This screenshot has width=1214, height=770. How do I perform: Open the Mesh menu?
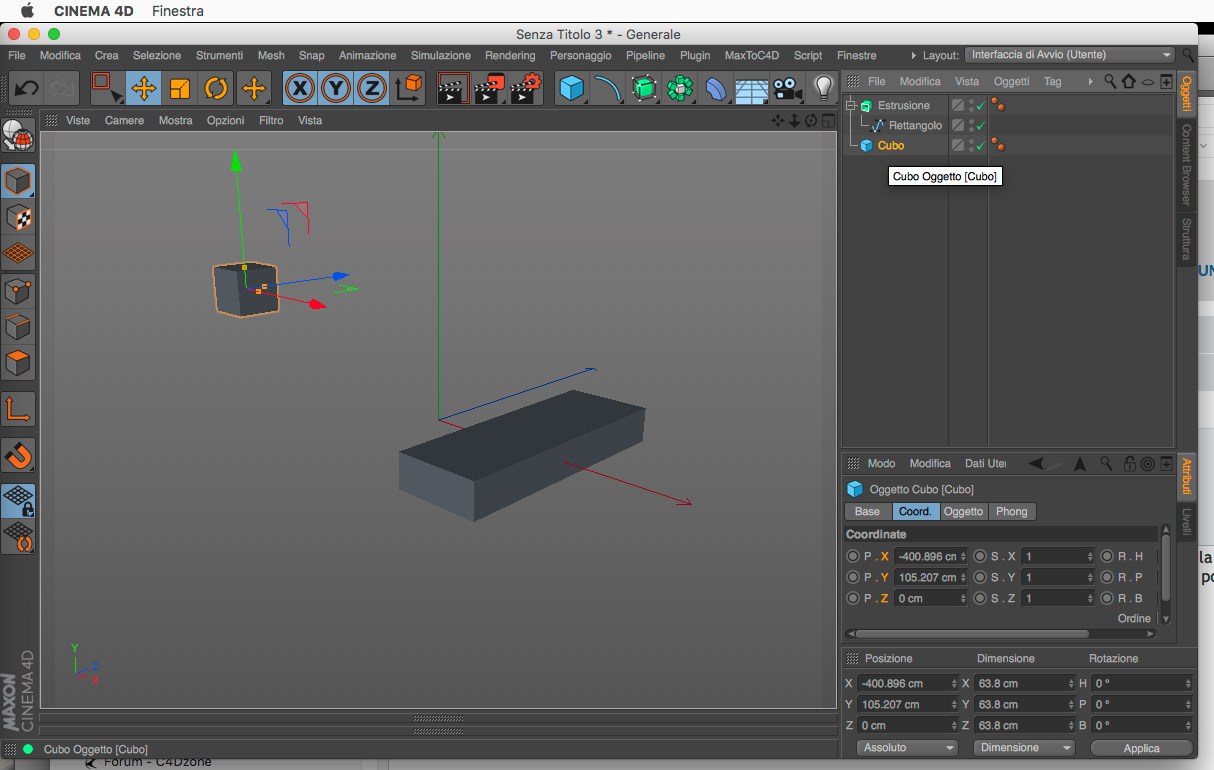tap(271, 55)
